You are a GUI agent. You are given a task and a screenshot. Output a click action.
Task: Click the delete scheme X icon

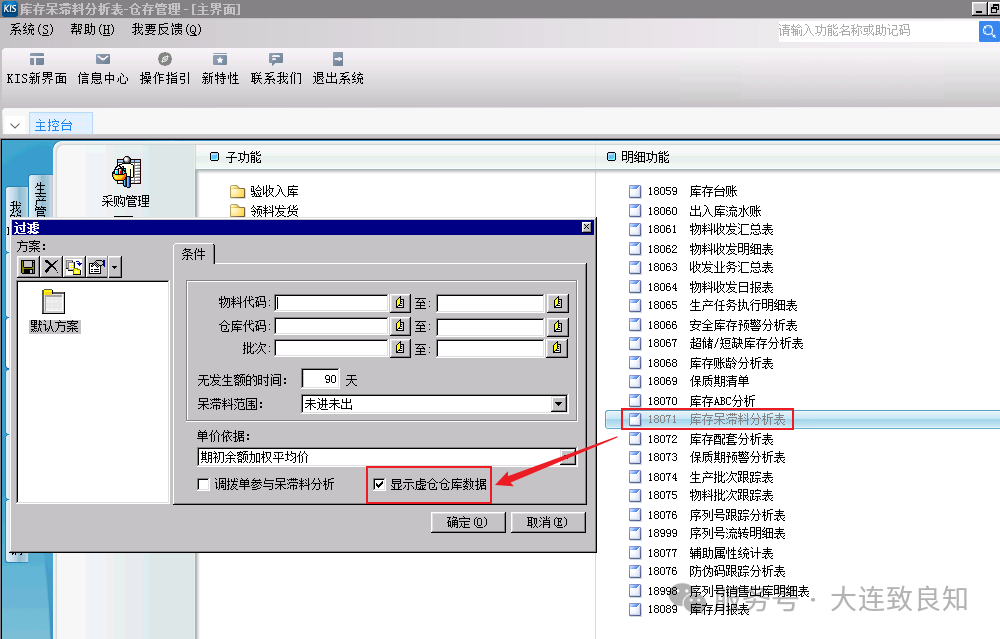click(50, 266)
